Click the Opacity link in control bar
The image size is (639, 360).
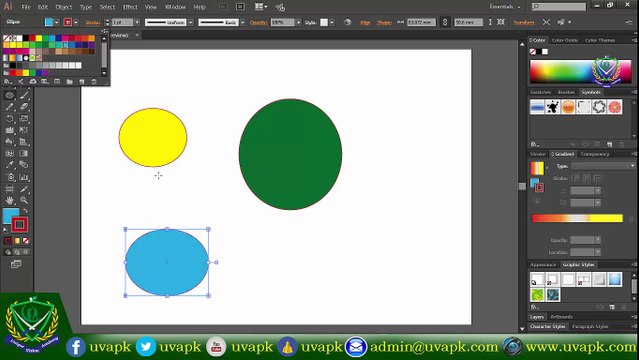pyautogui.click(x=258, y=22)
